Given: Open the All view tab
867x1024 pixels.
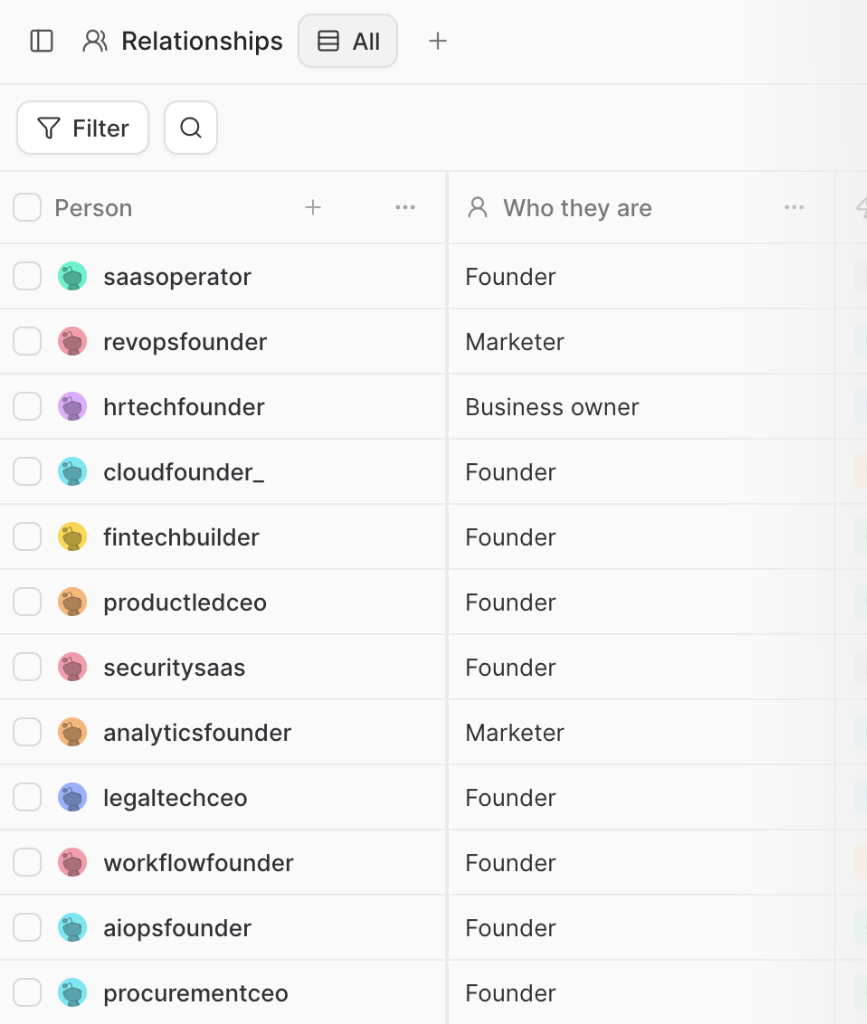Looking at the screenshot, I should pyautogui.click(x=348, y=41).
